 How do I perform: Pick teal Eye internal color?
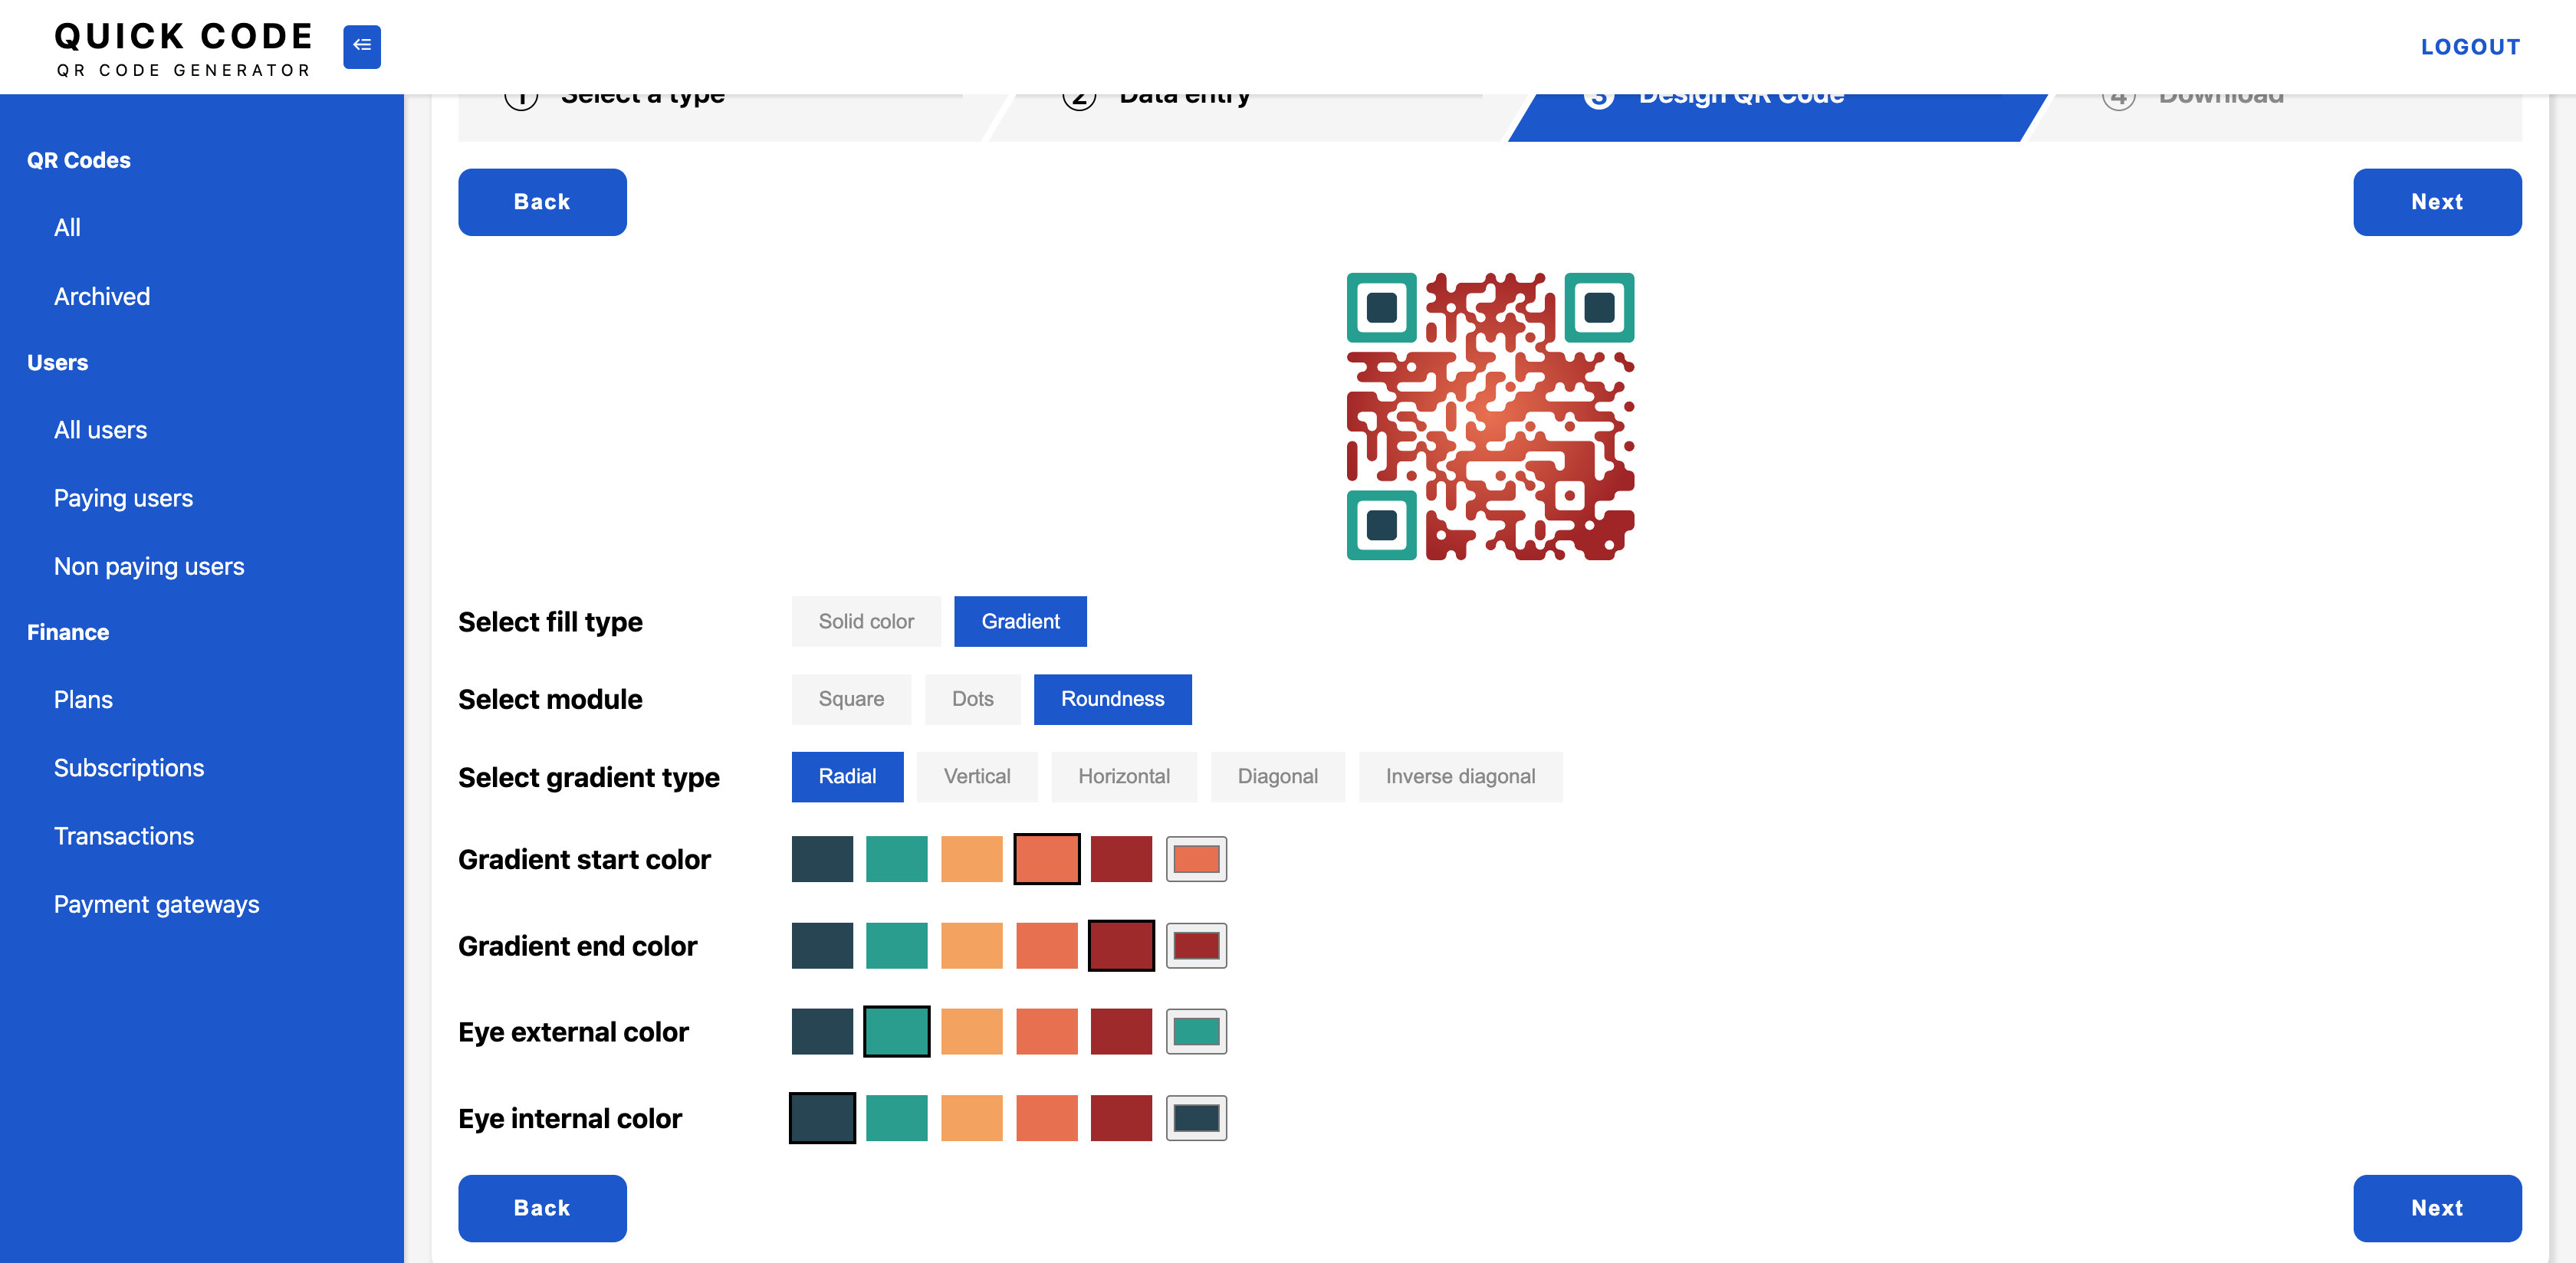click(x=896, y=1118)
